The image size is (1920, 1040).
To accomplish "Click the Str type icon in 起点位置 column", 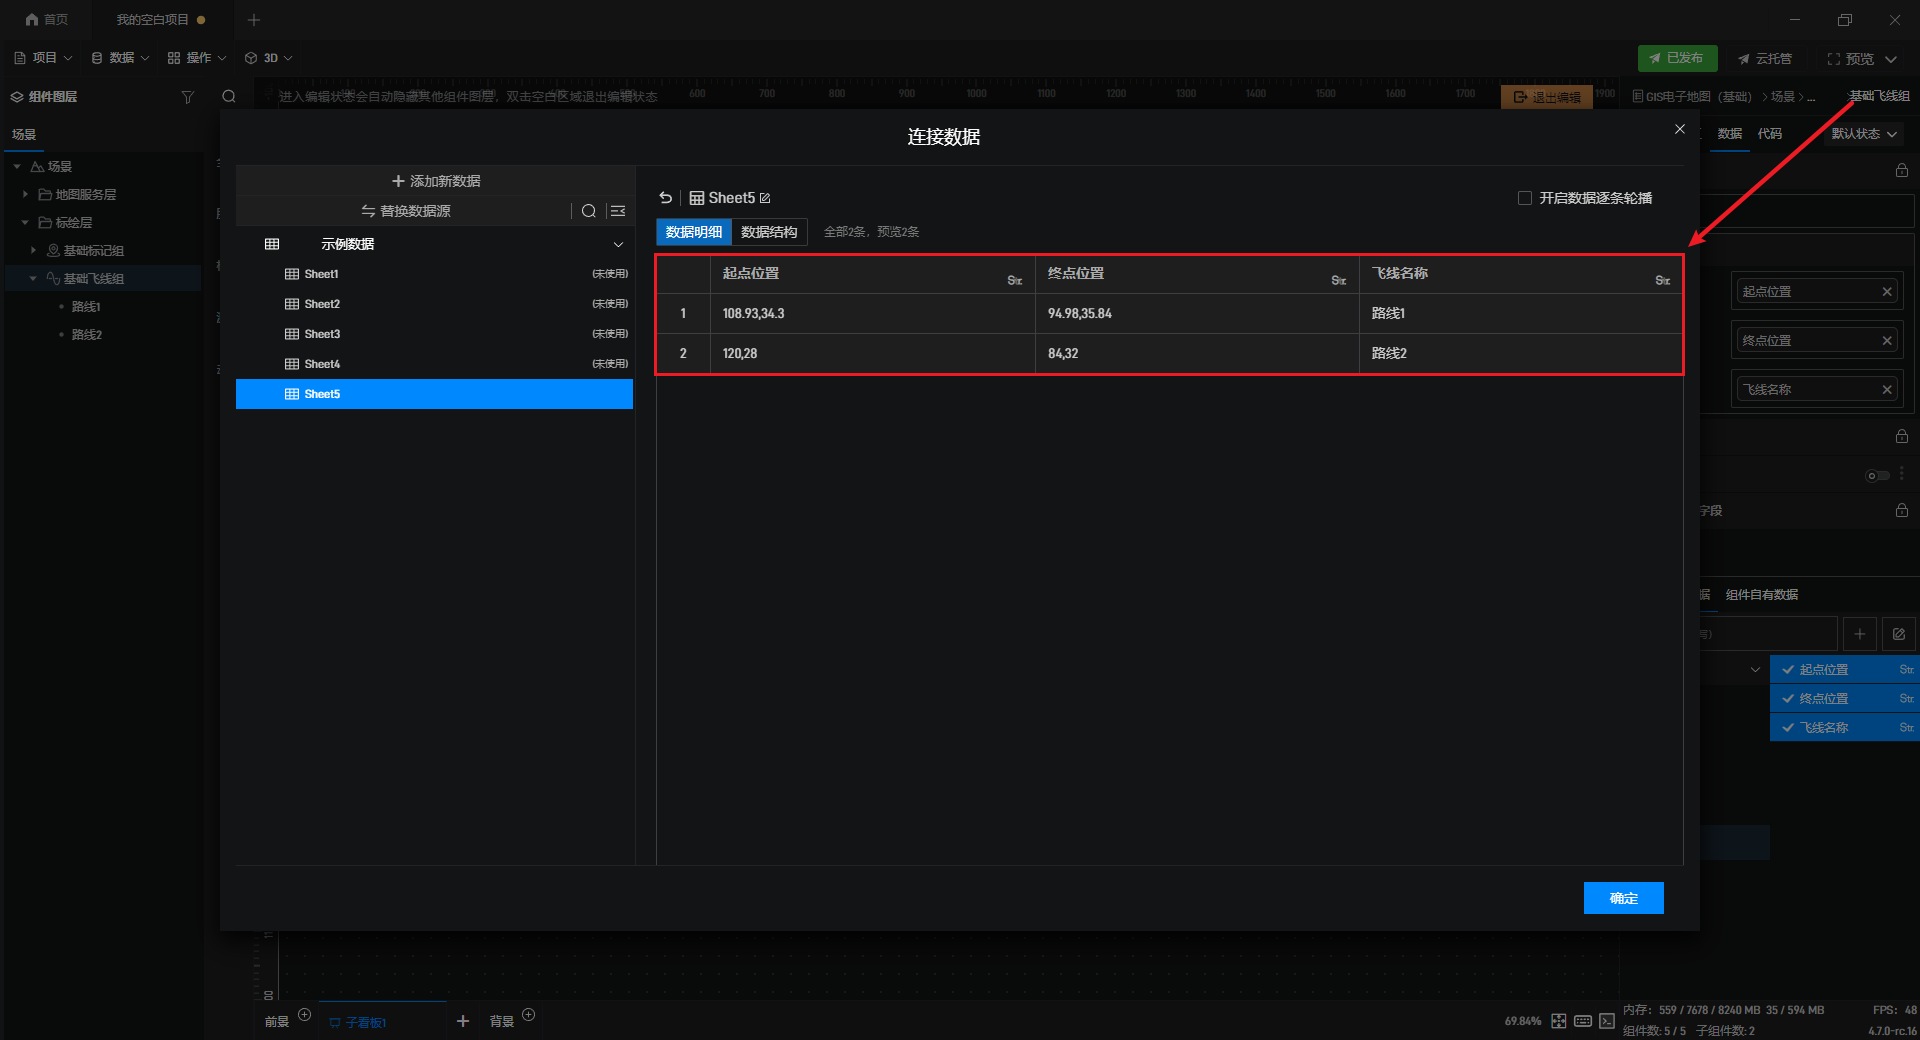I will [1014, 281].
